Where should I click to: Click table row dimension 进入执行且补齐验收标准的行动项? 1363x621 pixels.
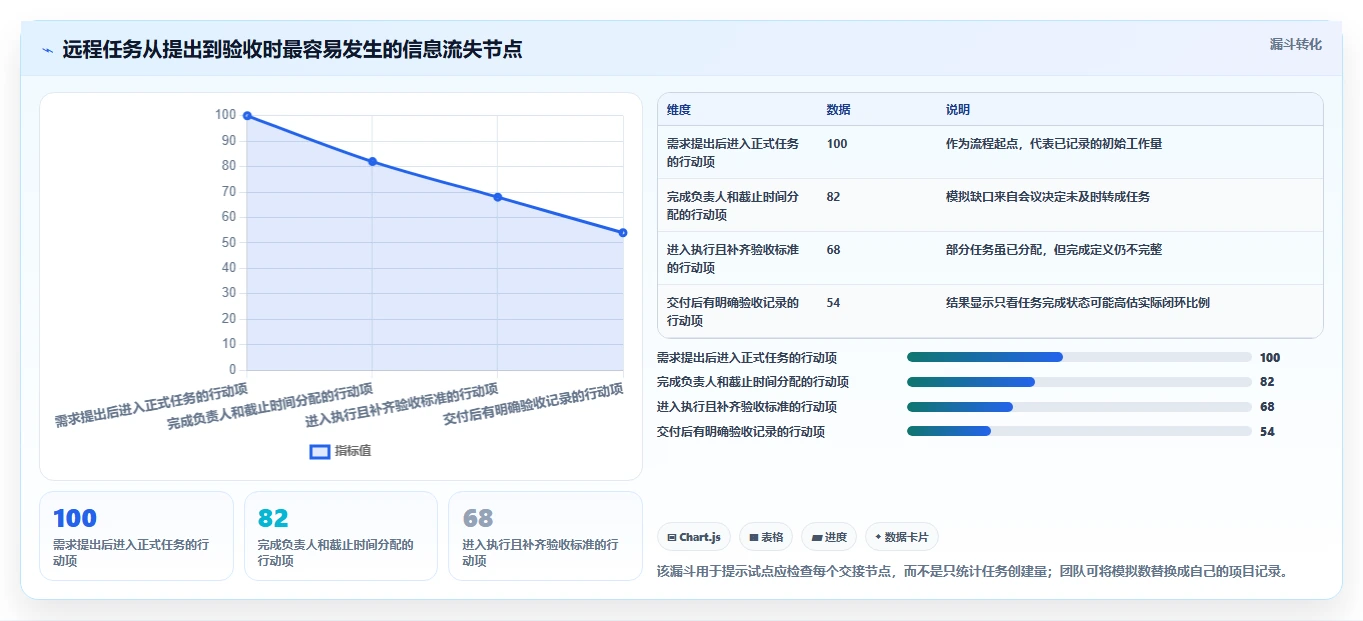click(733, 258)
